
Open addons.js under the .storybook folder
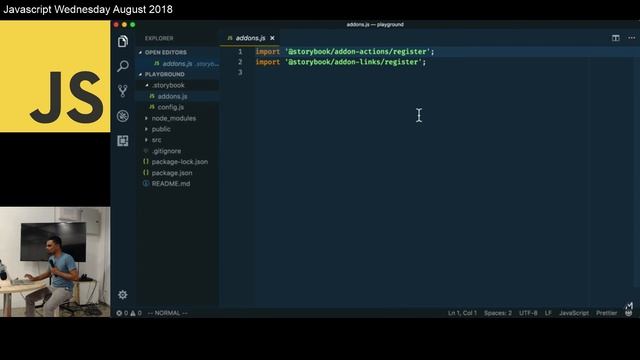[x=172, y=96]
